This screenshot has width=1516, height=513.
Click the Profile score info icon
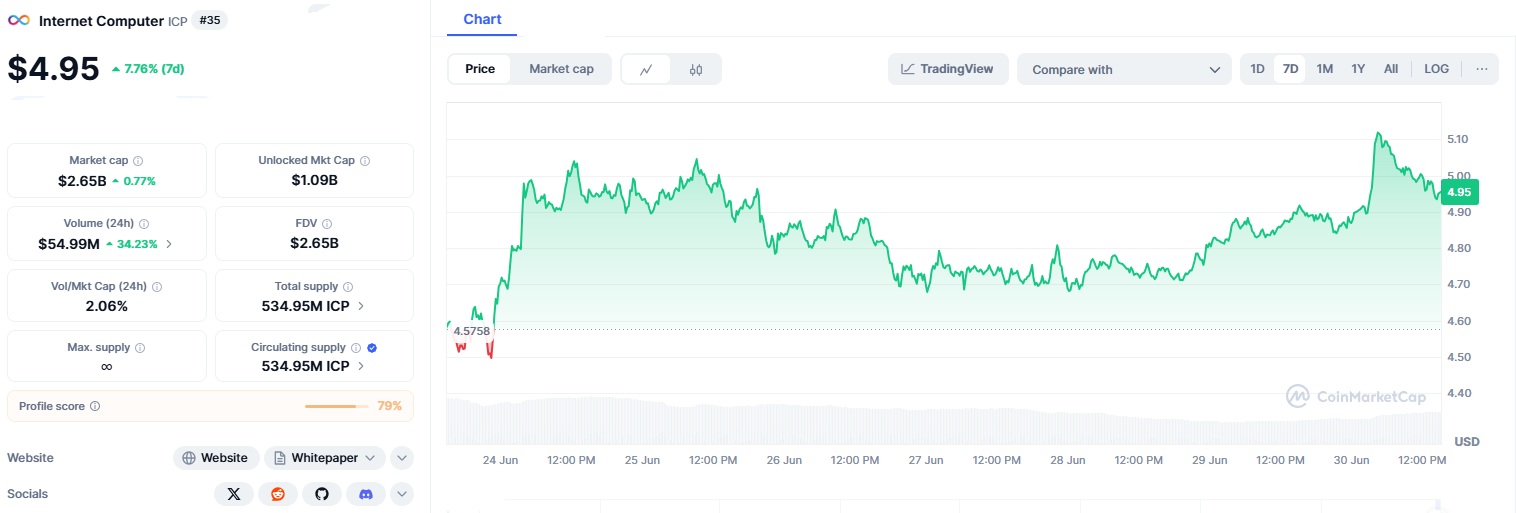pyautogui.click(x=95, y=407)
